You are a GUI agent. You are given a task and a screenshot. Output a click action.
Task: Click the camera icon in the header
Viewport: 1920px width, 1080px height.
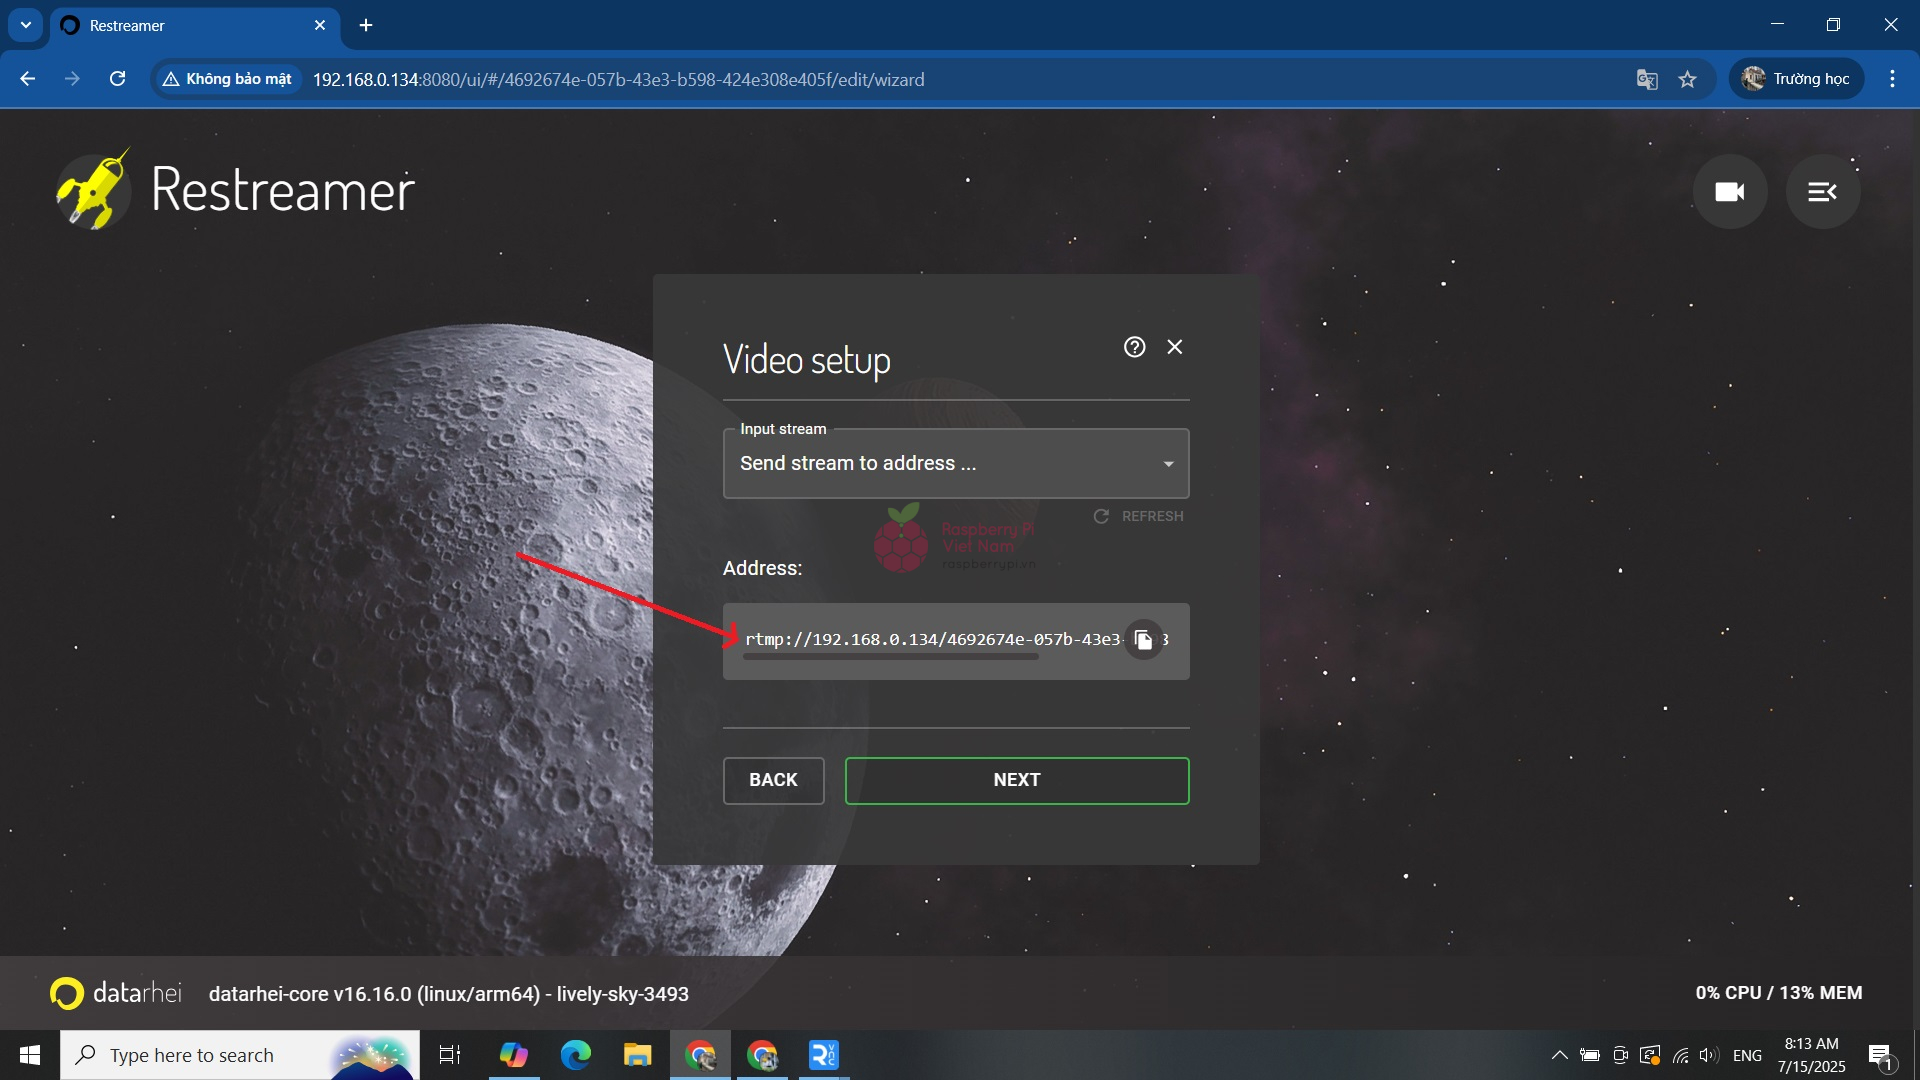click(1729, 191)
